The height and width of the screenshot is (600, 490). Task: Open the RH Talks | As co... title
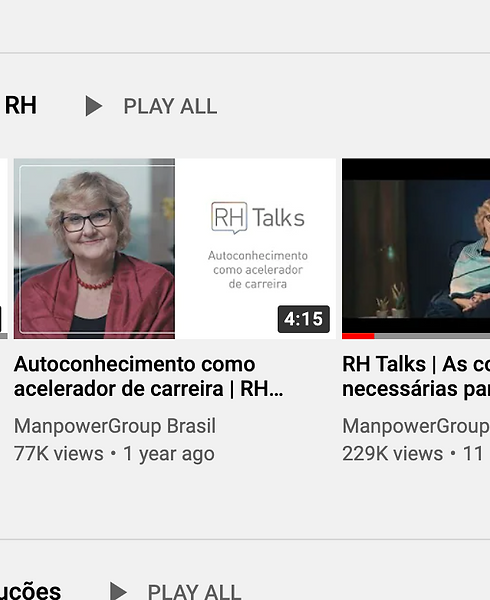click(x=416, y=376)
